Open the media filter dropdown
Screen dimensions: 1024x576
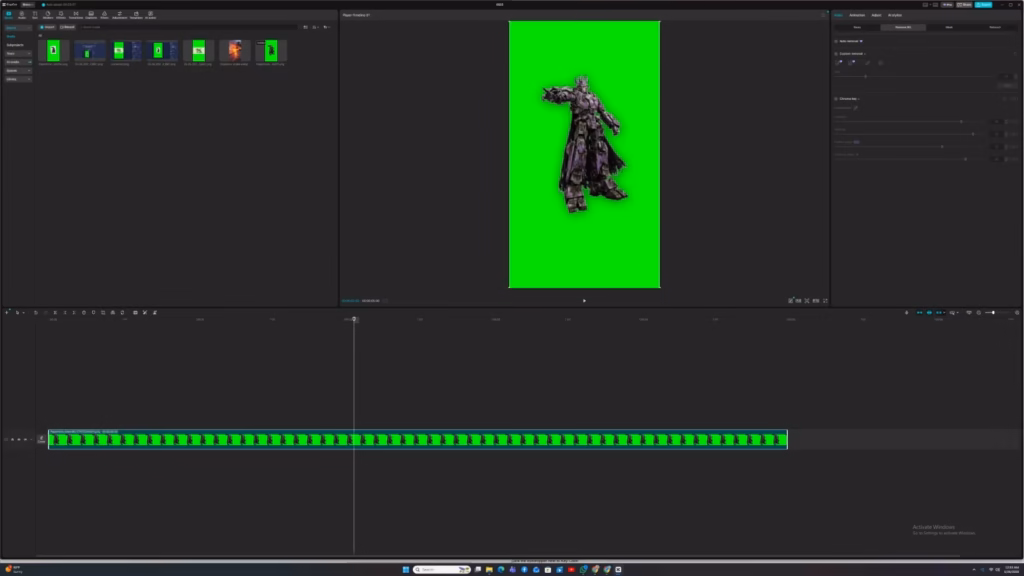click(x=327, y=27)
